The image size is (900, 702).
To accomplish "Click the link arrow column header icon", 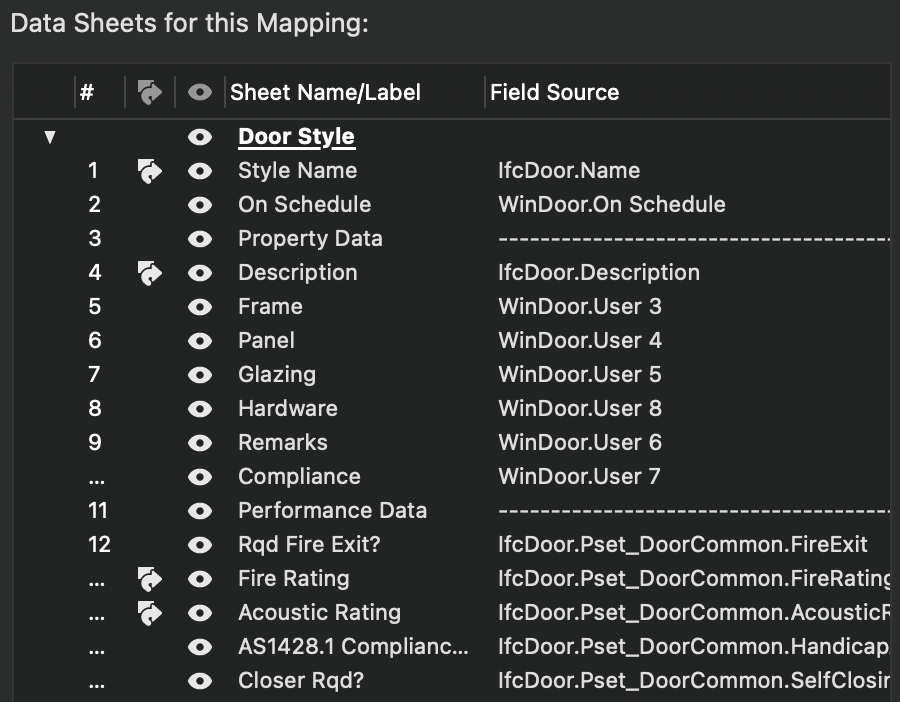I will click(149, 93).
